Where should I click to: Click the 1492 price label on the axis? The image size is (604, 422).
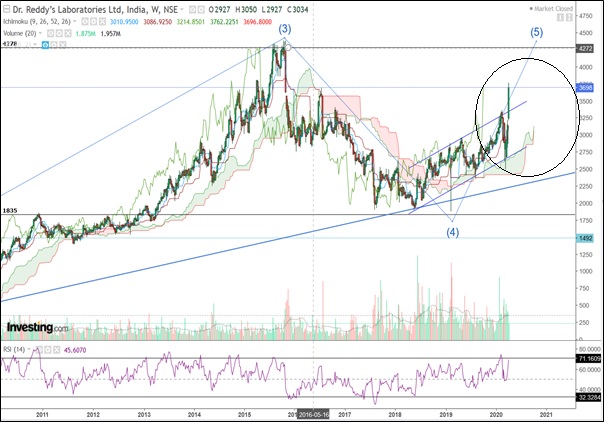(x=585, y=238)
